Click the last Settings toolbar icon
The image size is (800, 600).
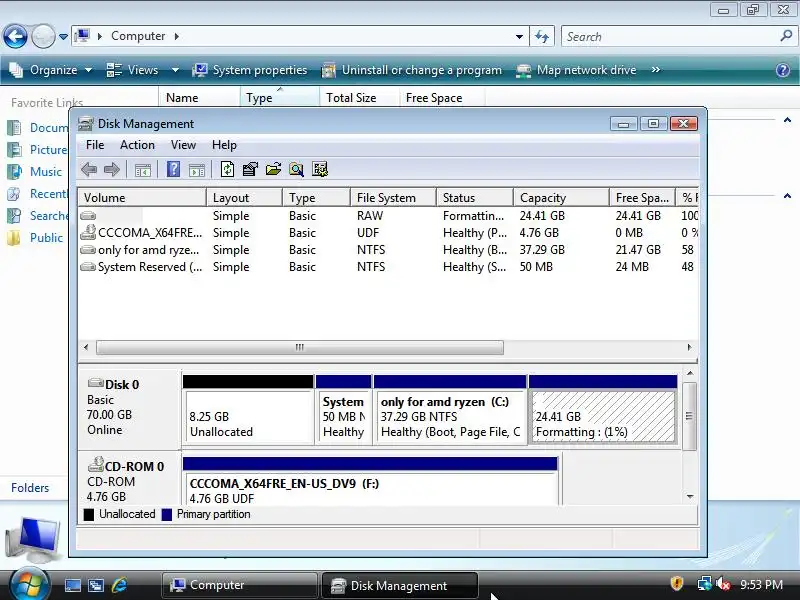320,169
